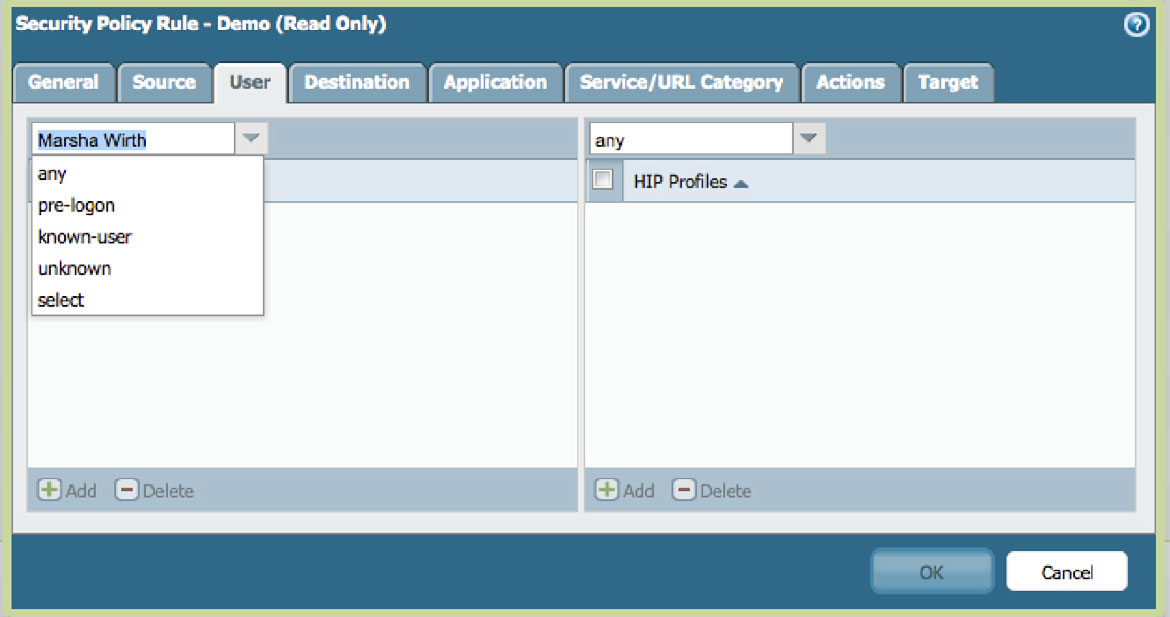The height and width of the screenshot is (617, 1170).
Task: Click the red minus Delete icon in user panel
Action: [x=127, y=490]
